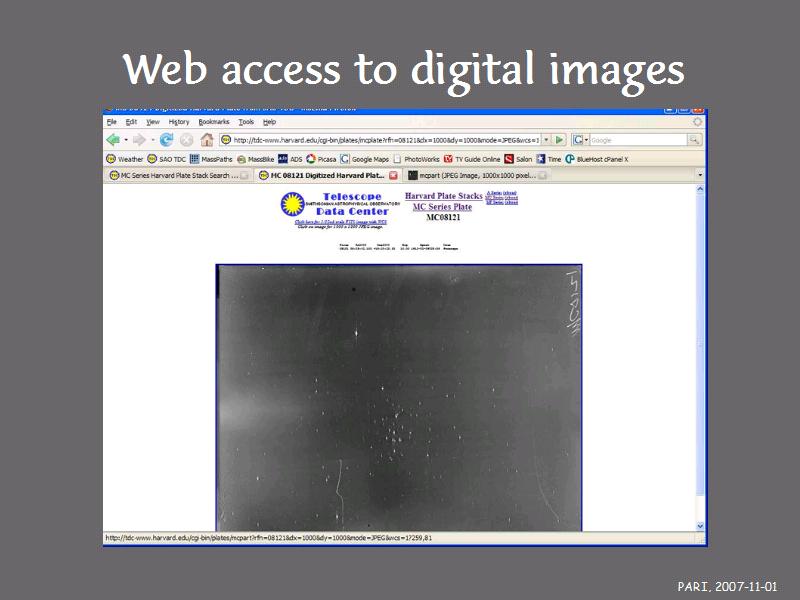Click the Telescope Data Center sun logo
The height and width of the screenshot is (600, 800).
[292, 204]
